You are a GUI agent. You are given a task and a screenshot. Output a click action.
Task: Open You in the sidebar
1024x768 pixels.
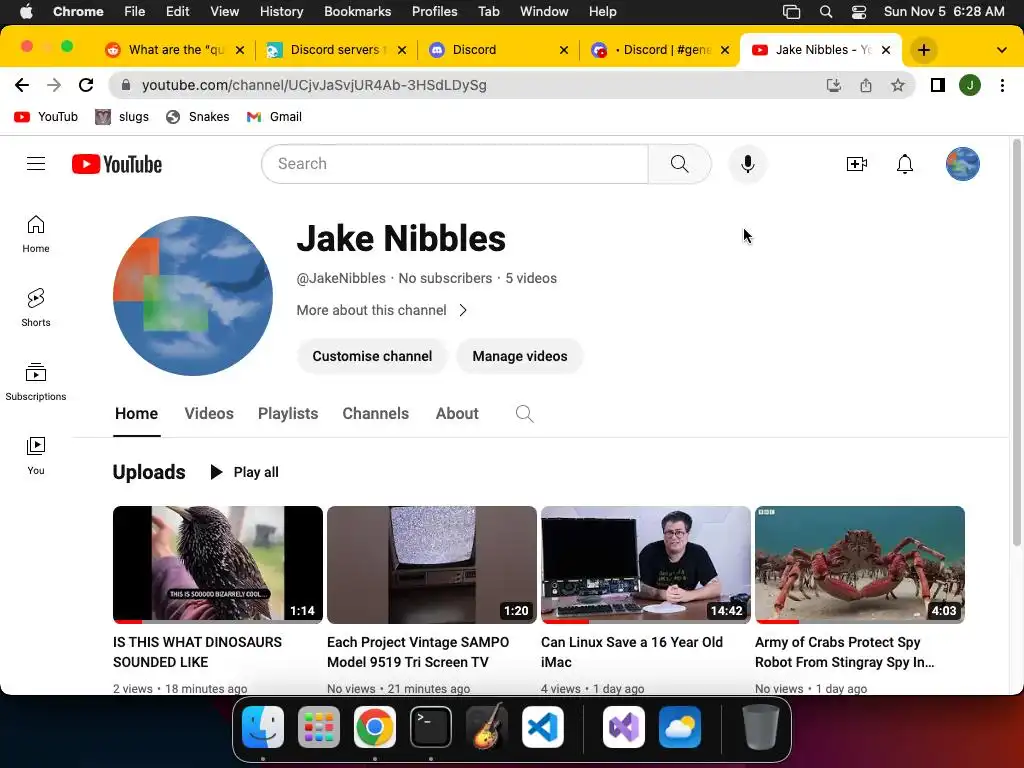[36, 456]
